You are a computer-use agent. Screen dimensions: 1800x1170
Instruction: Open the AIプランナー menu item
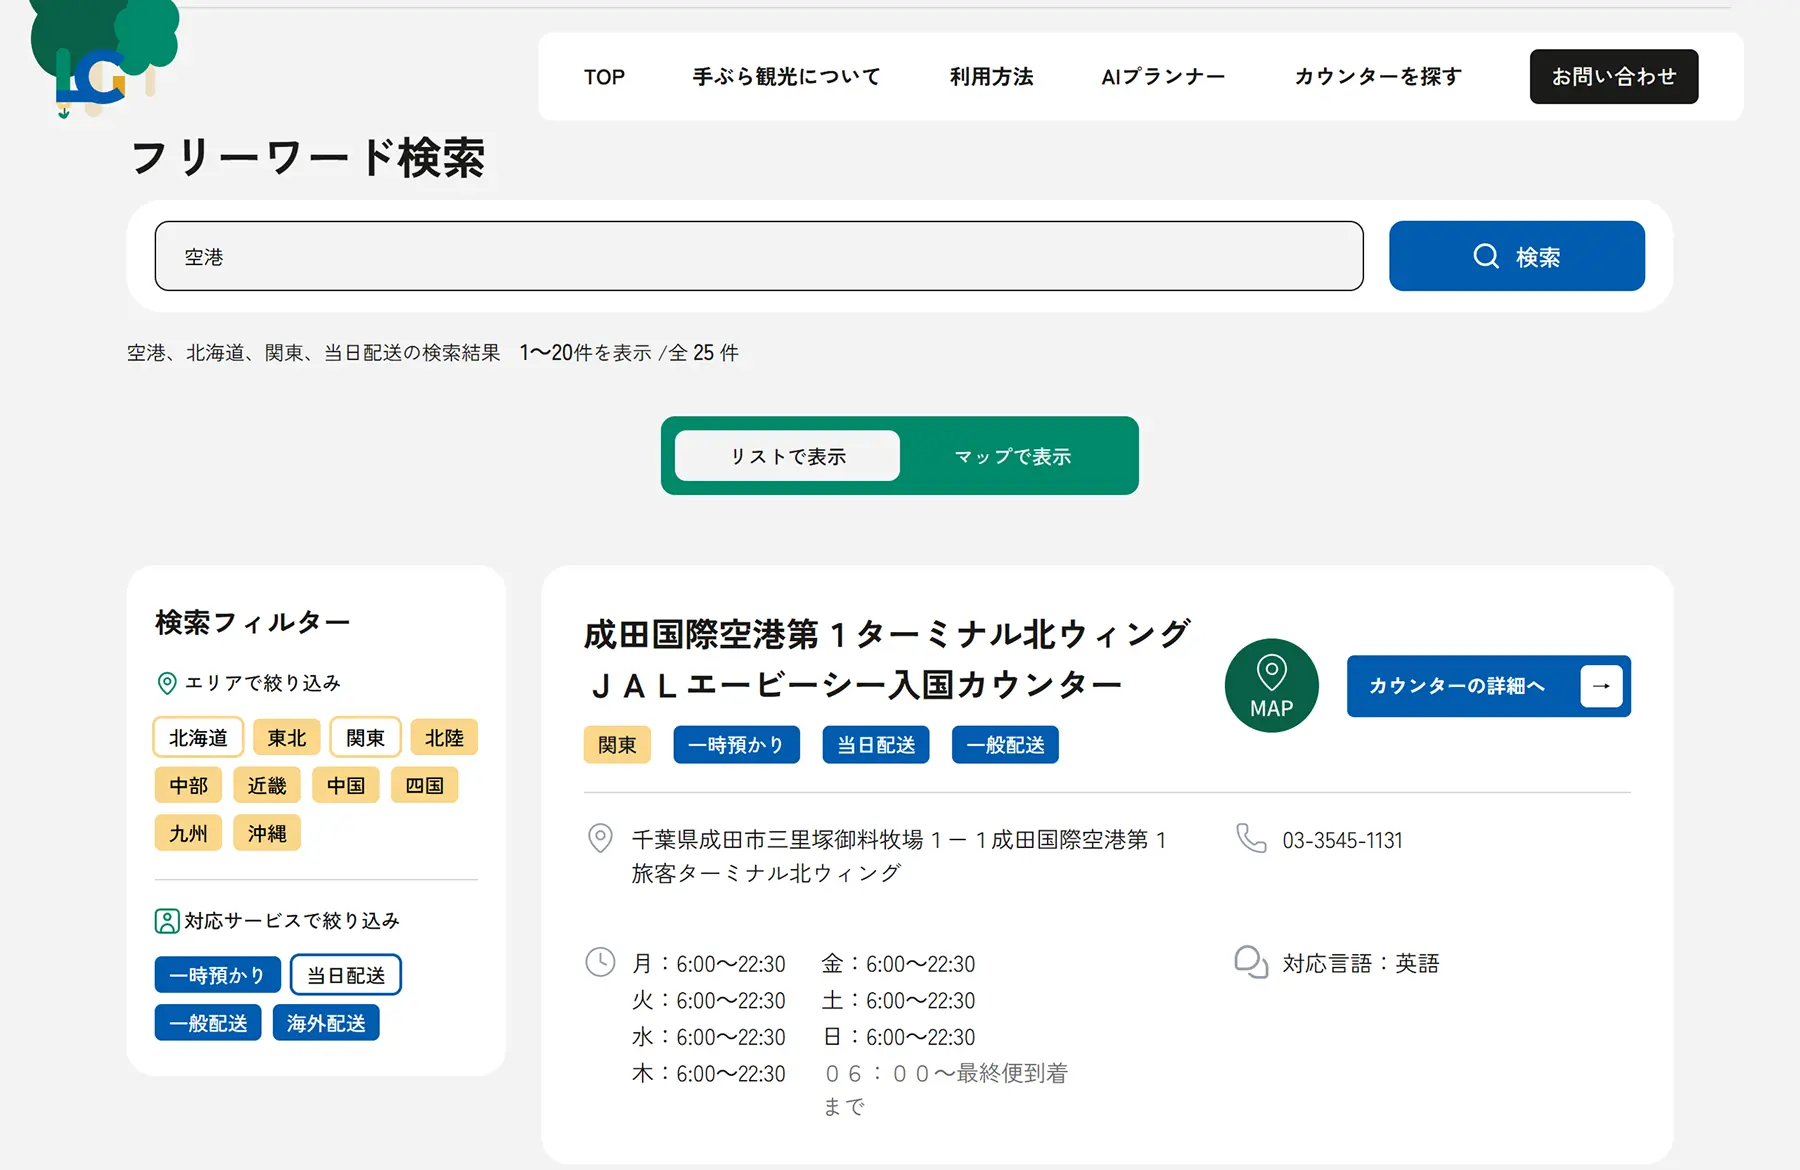pos(1163,77)
